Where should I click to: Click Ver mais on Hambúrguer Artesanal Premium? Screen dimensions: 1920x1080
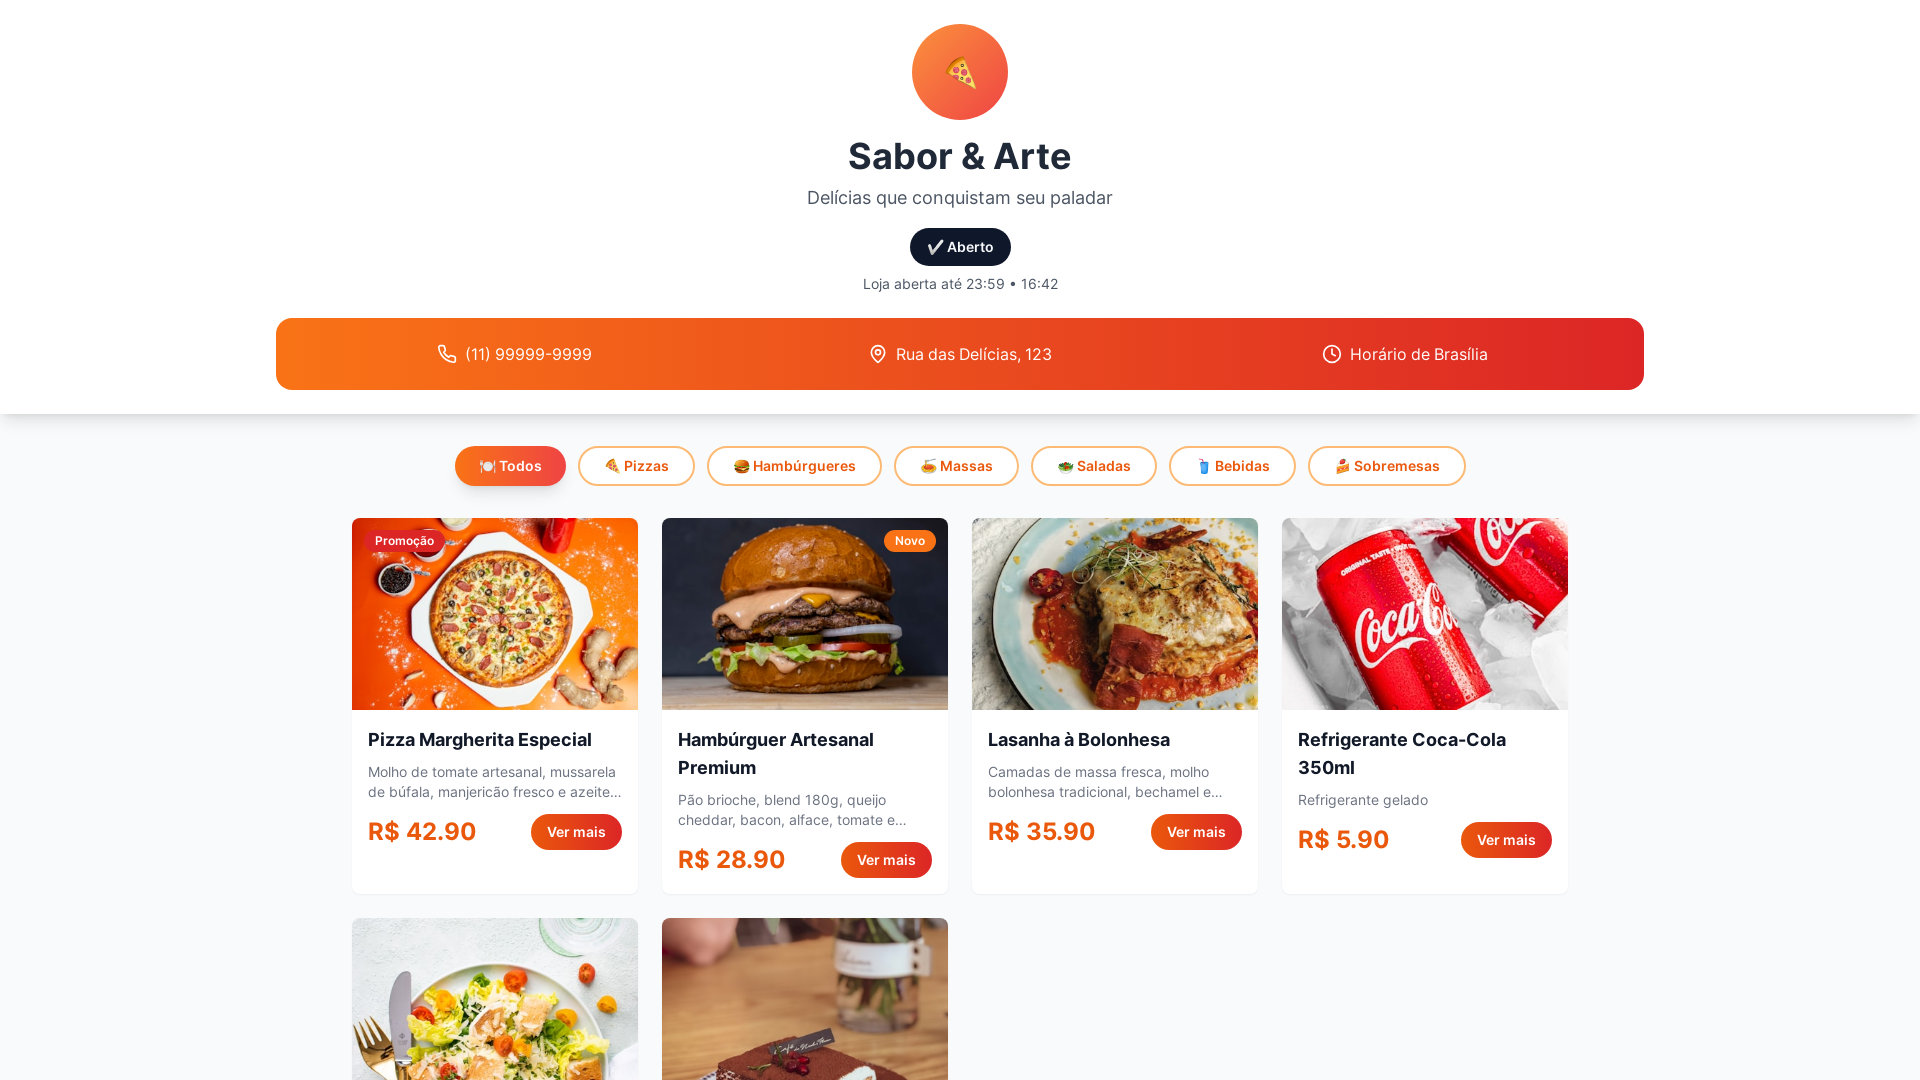[x=886, y=860]
